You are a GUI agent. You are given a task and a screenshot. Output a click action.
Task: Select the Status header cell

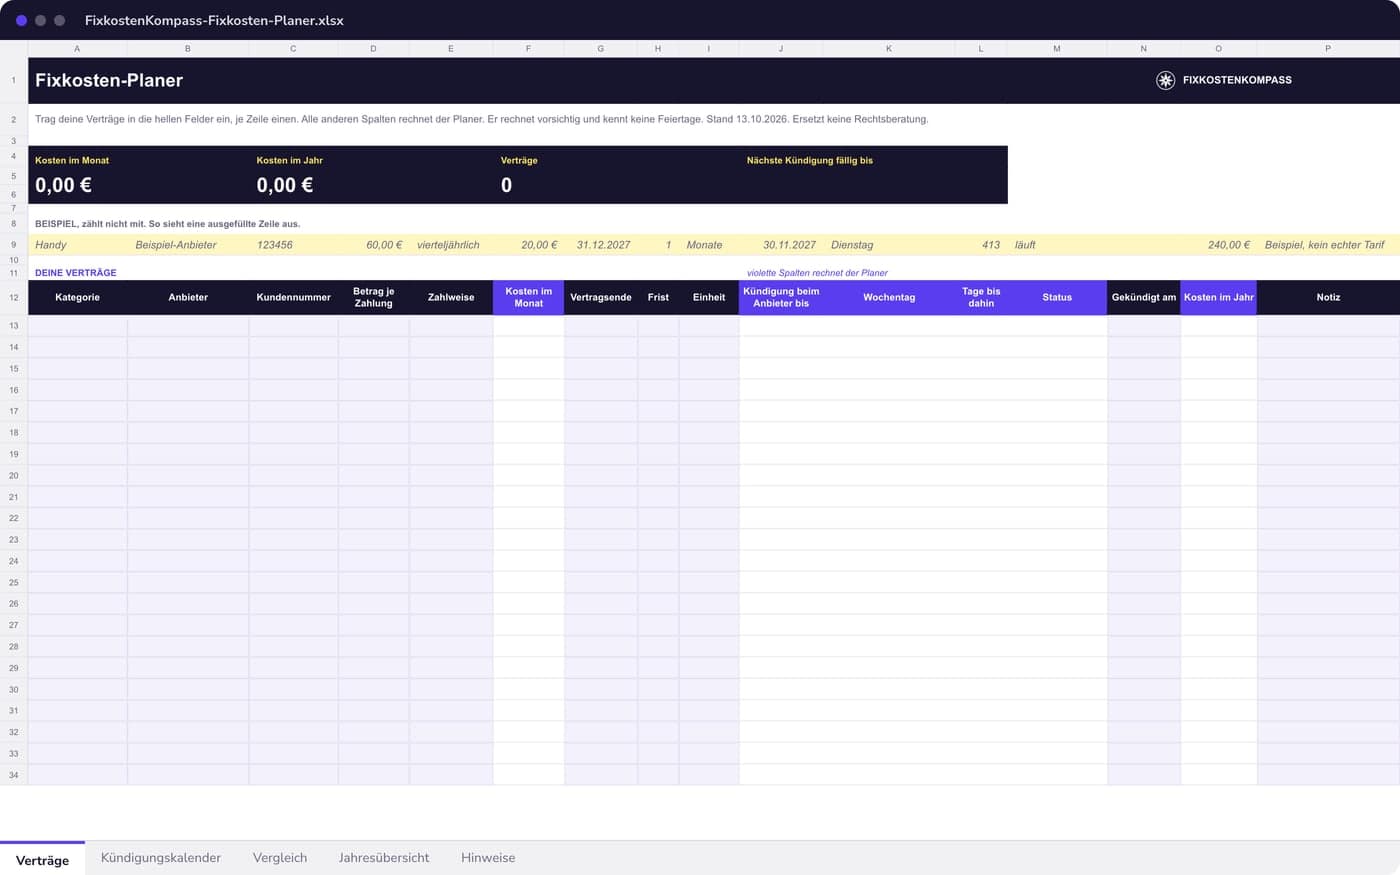pos(1057,297)
